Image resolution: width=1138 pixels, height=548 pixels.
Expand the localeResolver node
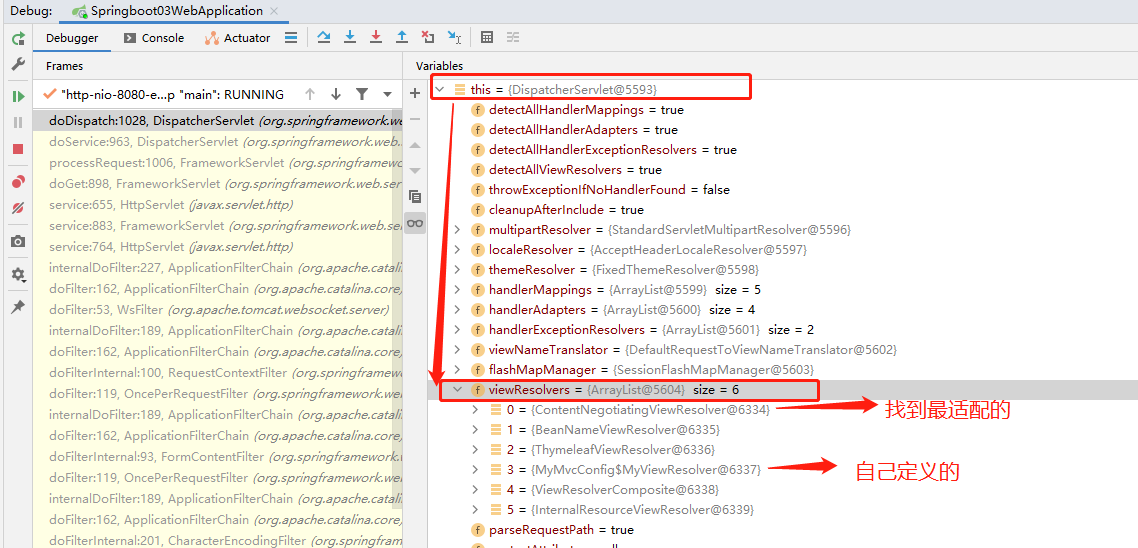pos(457,250)
